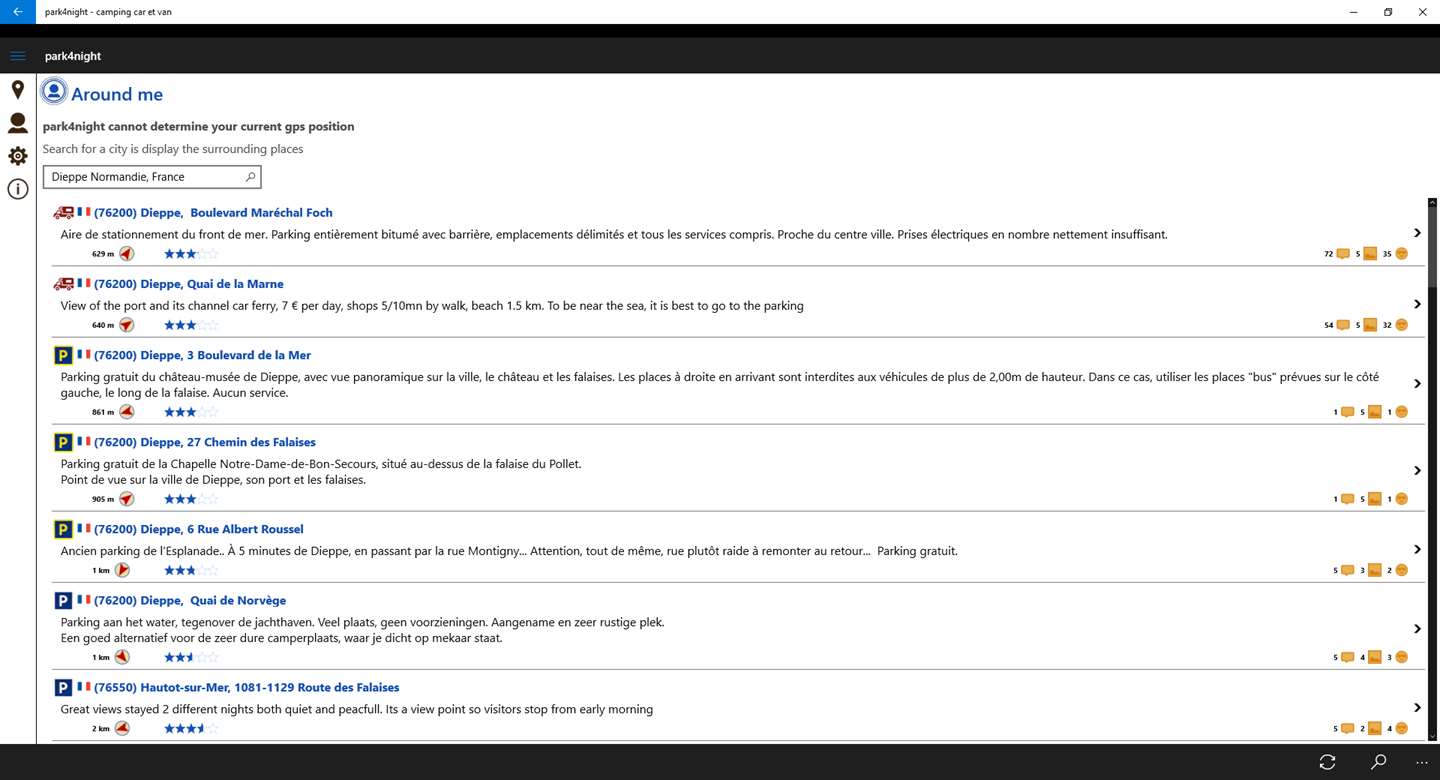Open the 6 Rue Albert Roussel listing
This screenshot has width=1440, height=780.
tap(221, 529)
